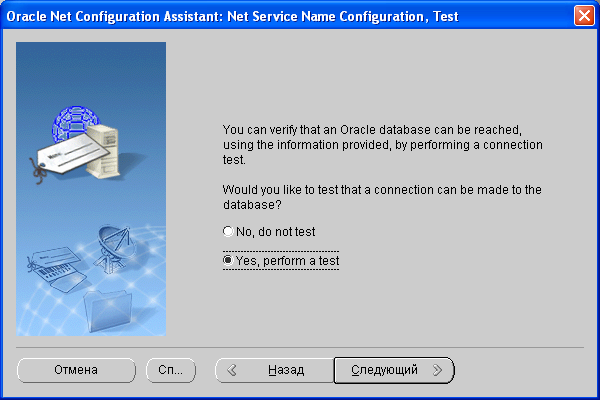Click the text "Would you like to test that a connection"
600x400 pixels.
pos(327,190)
